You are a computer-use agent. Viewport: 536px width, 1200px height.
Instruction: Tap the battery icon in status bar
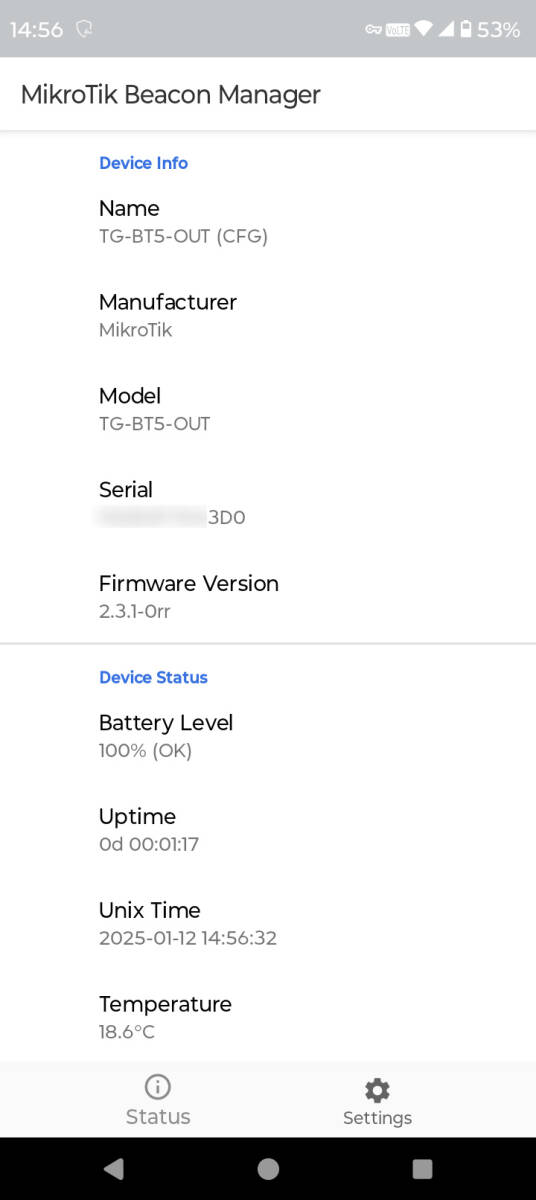pyautogui.click(x=465, y=30)
